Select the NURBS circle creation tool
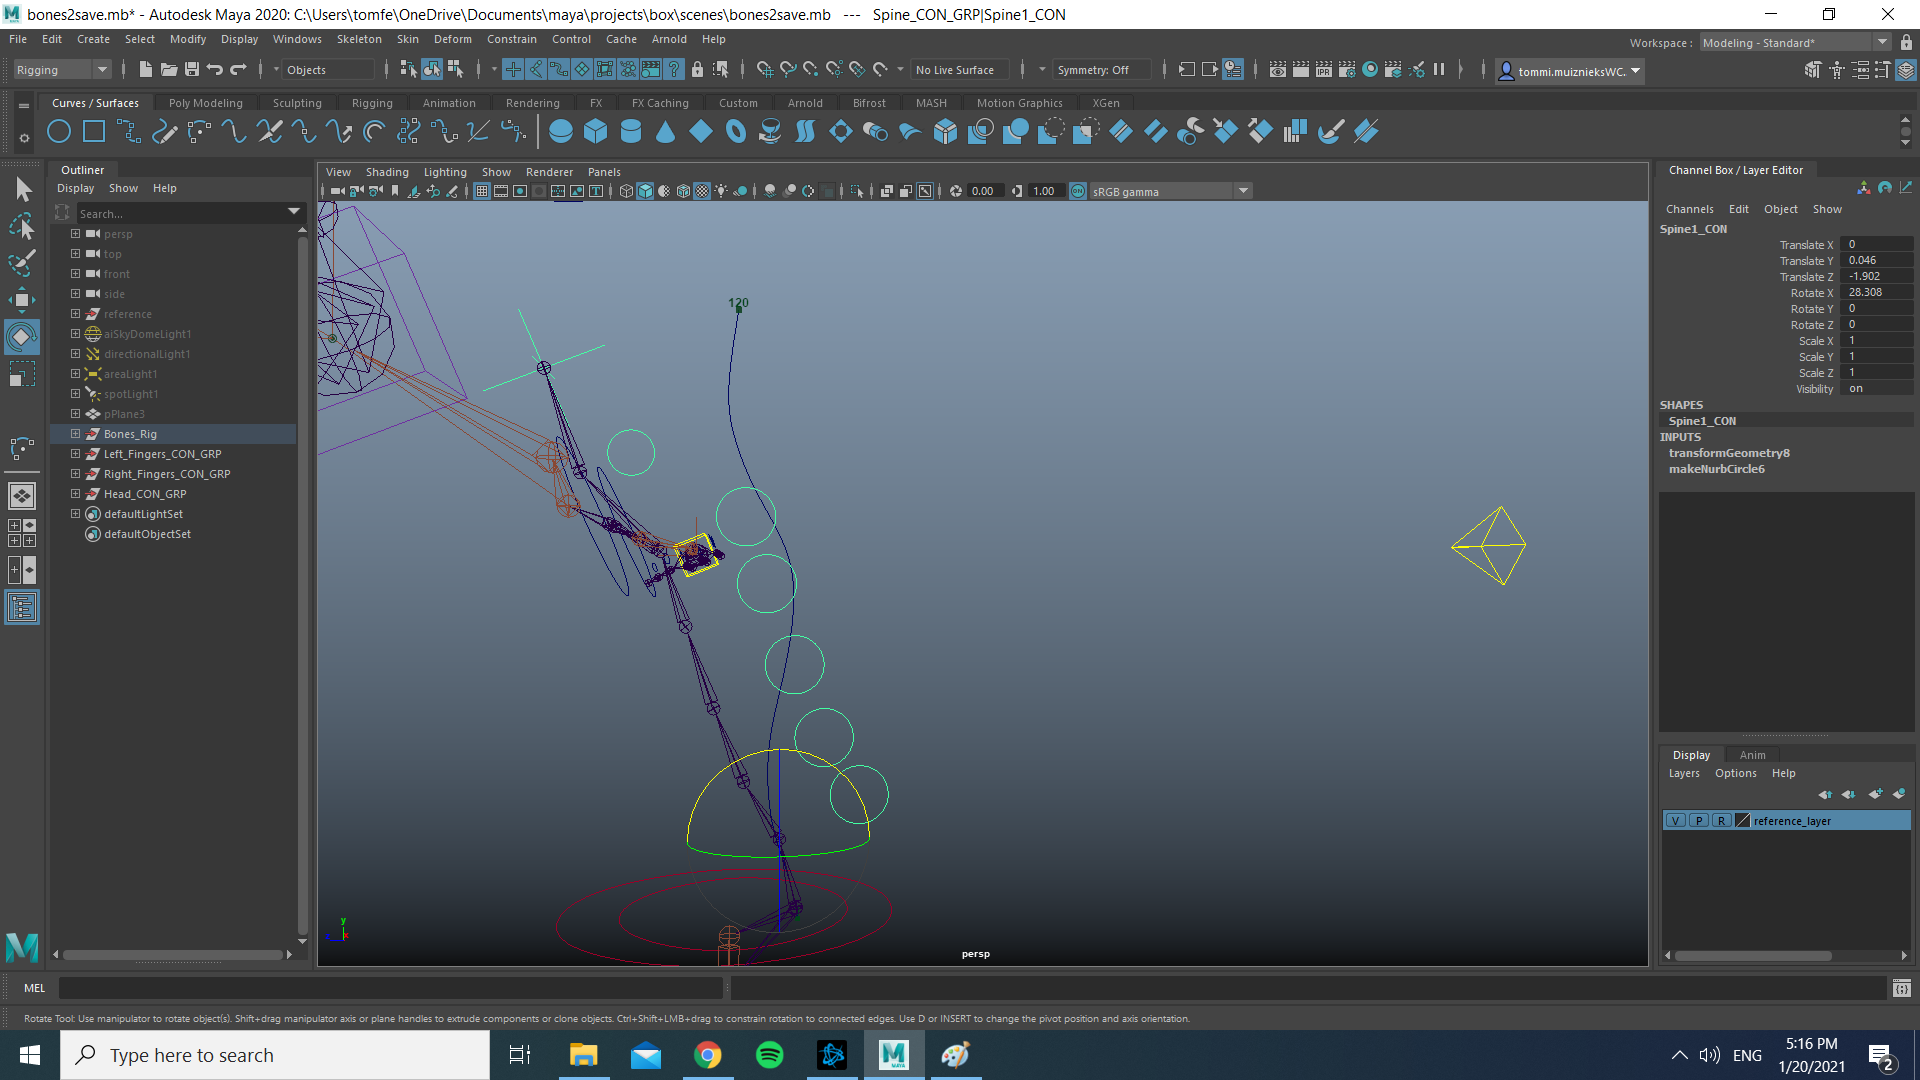 pyautogui.click(x=58, y=131)
